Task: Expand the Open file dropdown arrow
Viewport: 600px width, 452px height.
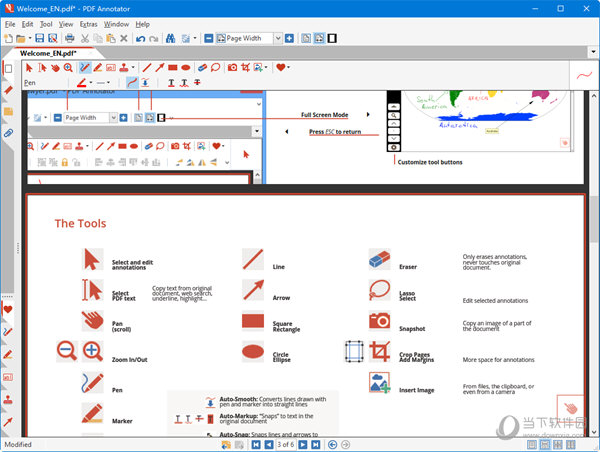Action: tap(29, 38)
